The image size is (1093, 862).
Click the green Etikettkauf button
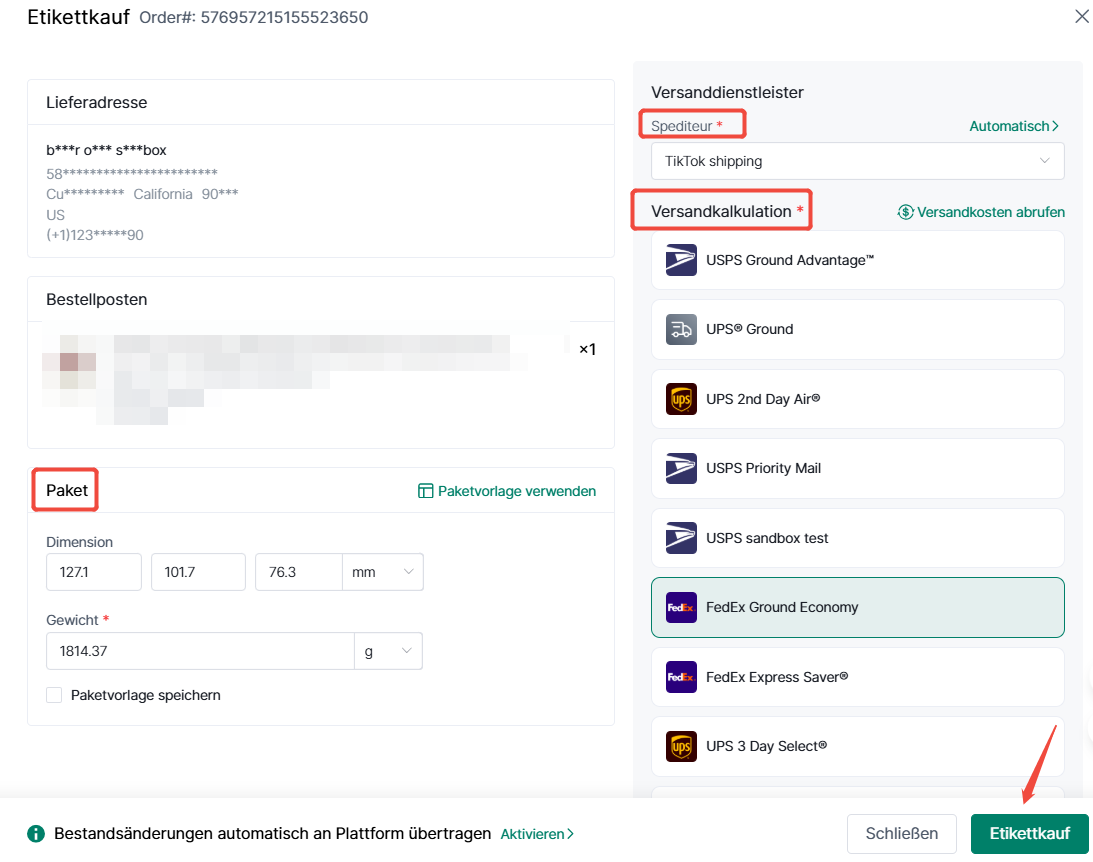(x=1030, y=833)
